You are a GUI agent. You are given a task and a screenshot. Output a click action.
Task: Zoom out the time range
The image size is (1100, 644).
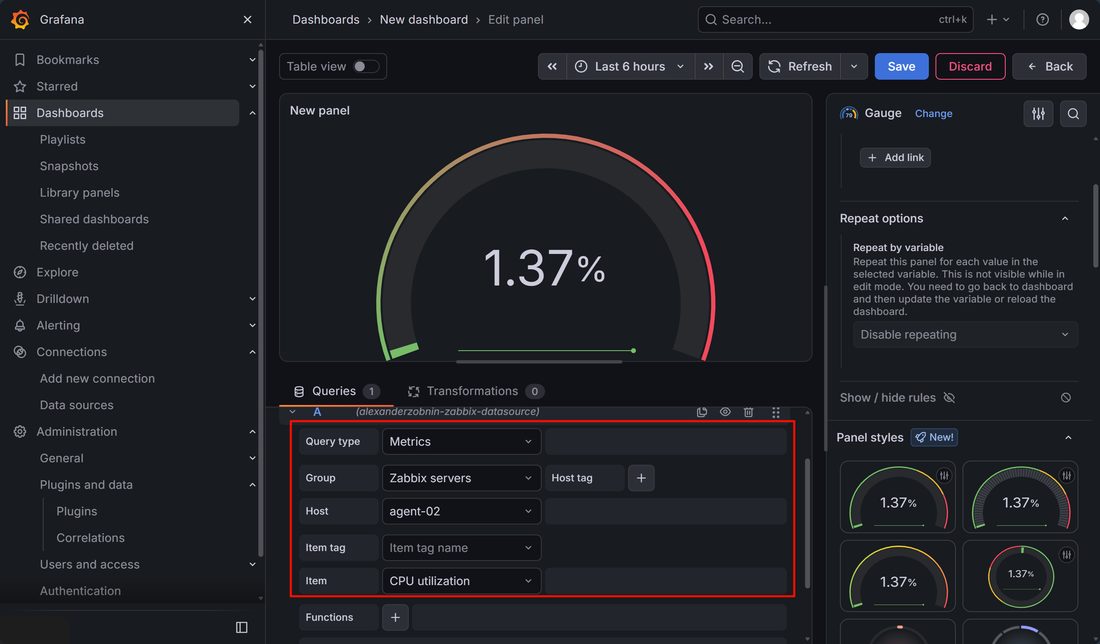pyautogui.click(x=737, y=66)
